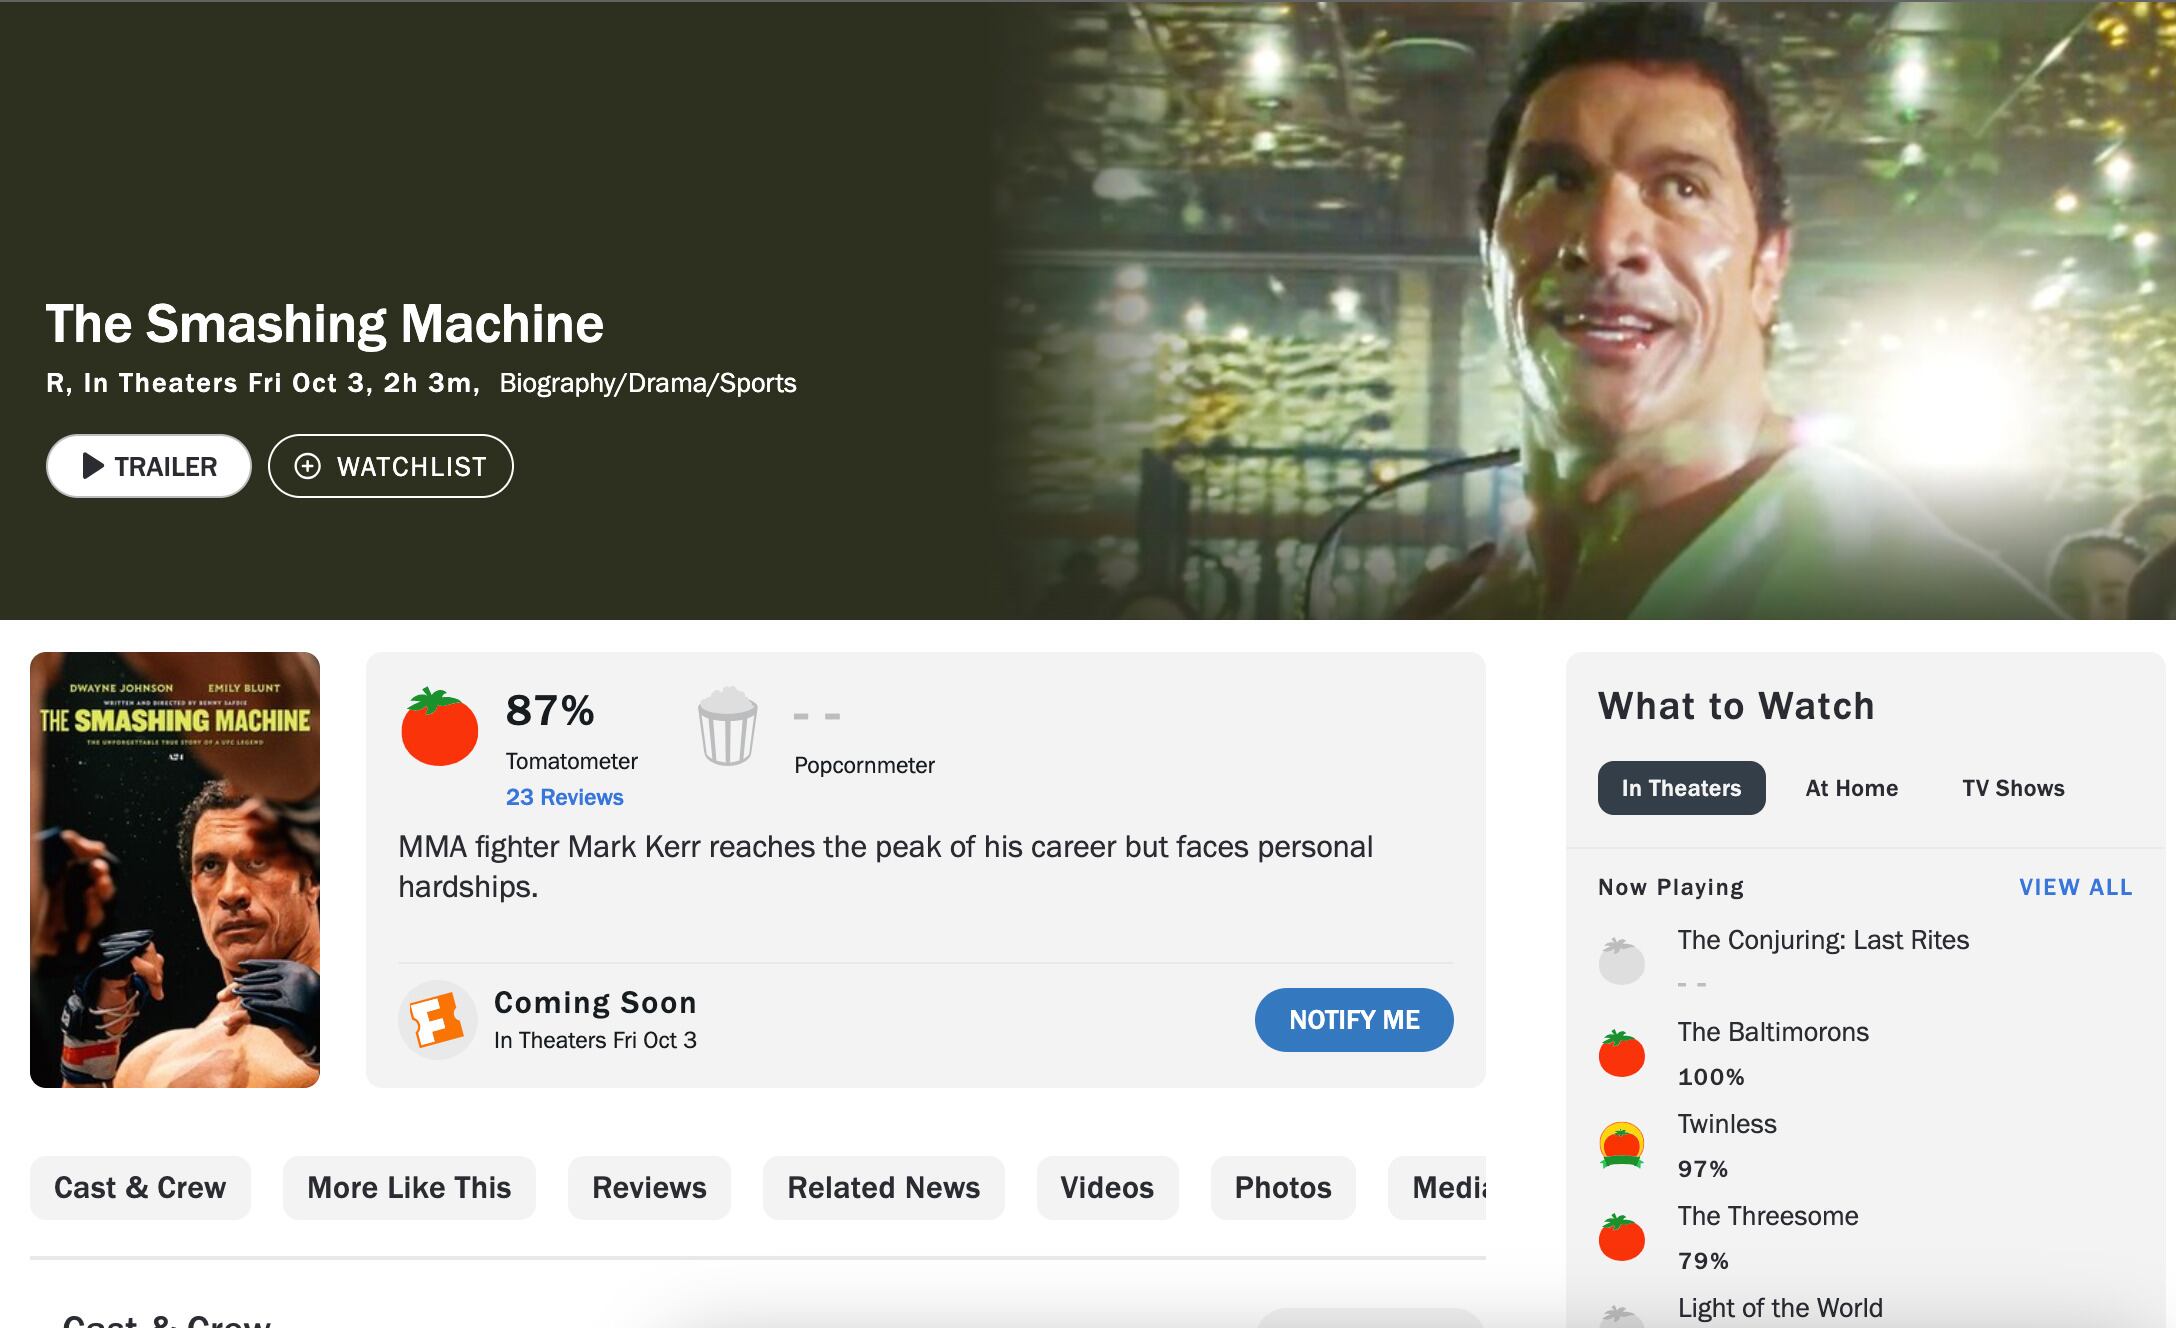The image size is (2176, 1328).
Task: Switch to TV Shows tab
Action: [2013, 788]
